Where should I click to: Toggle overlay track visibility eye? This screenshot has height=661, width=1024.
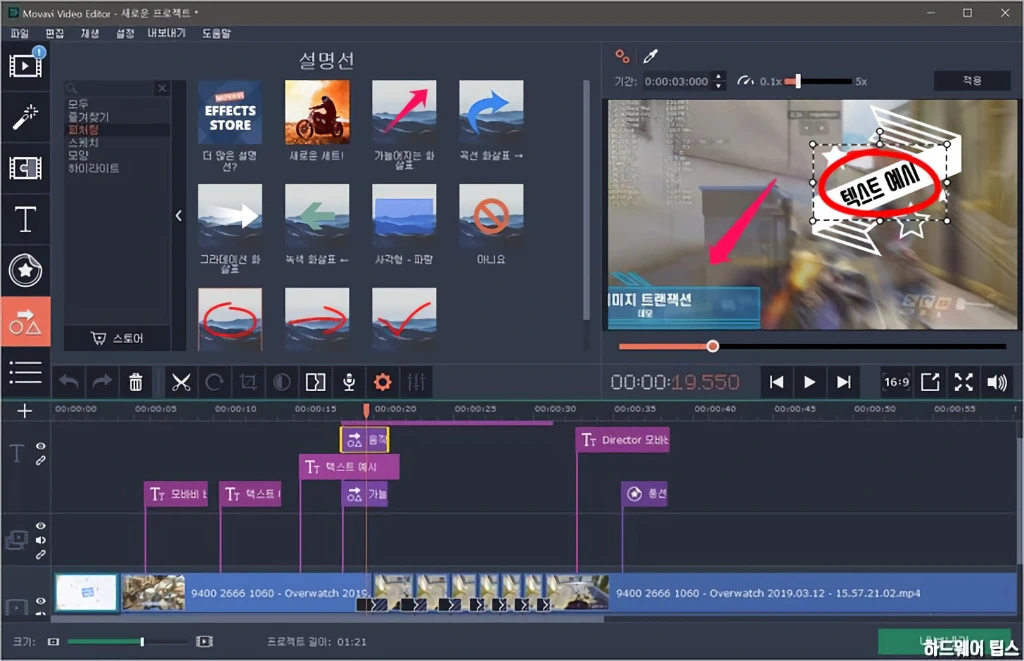point(40,526)
